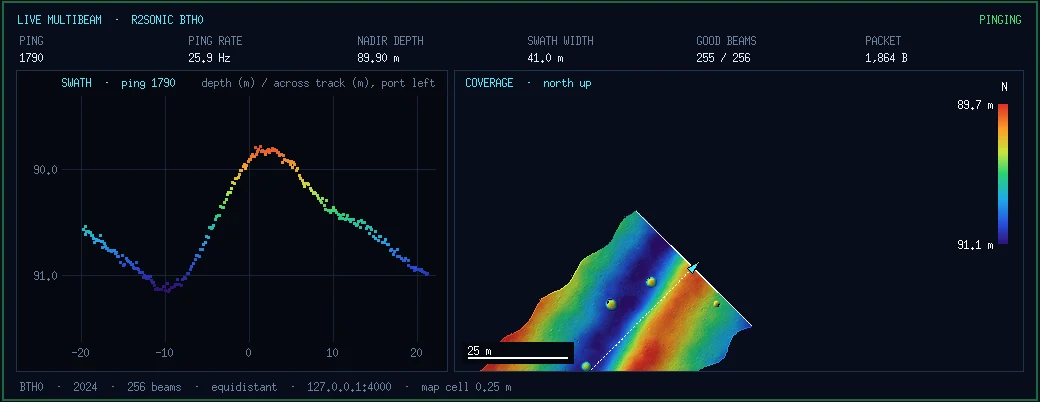Click the PINGING status indicator

pos(1000,20)
